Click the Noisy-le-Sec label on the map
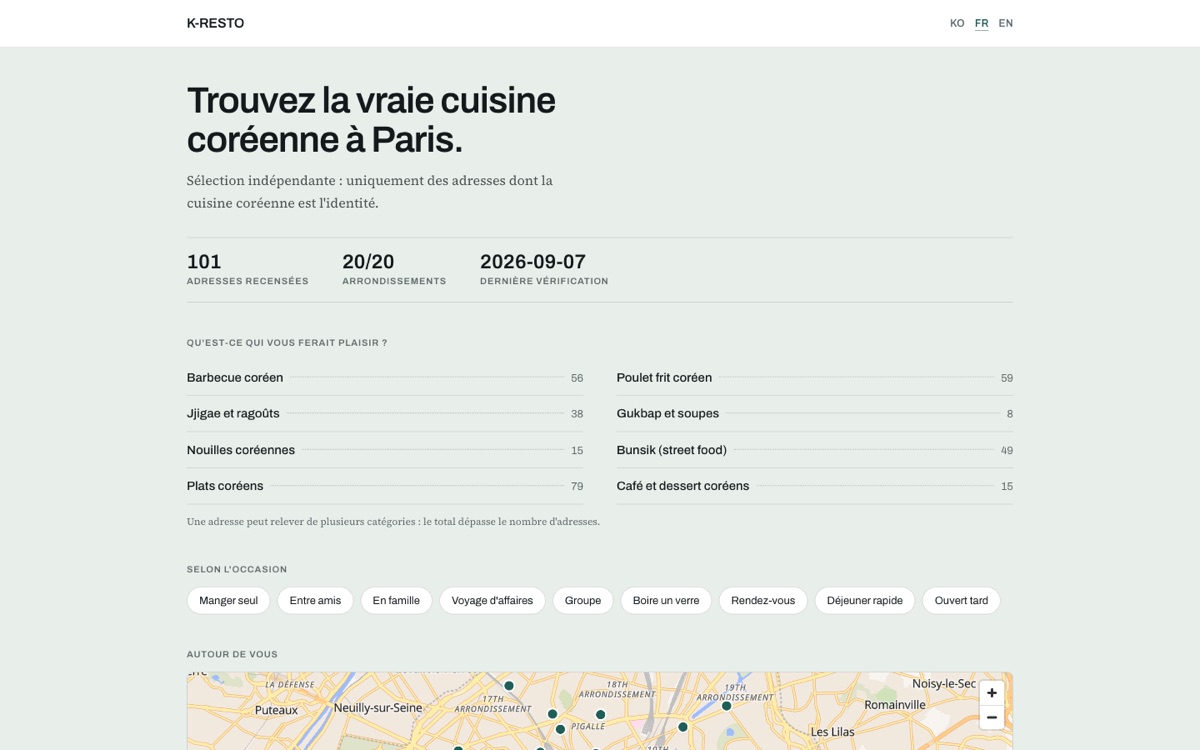The height and width of the screenshot is (750, 1200). (x=944, y=684)
